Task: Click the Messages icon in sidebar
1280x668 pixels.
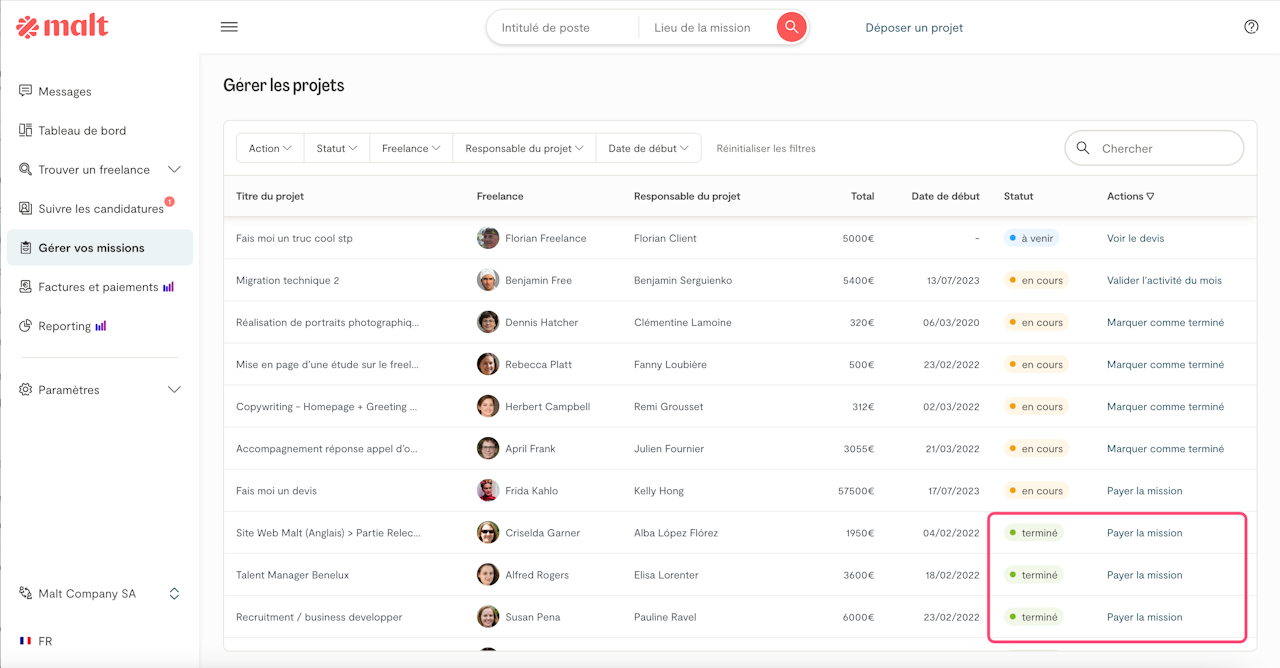Action: coord(26,91)
